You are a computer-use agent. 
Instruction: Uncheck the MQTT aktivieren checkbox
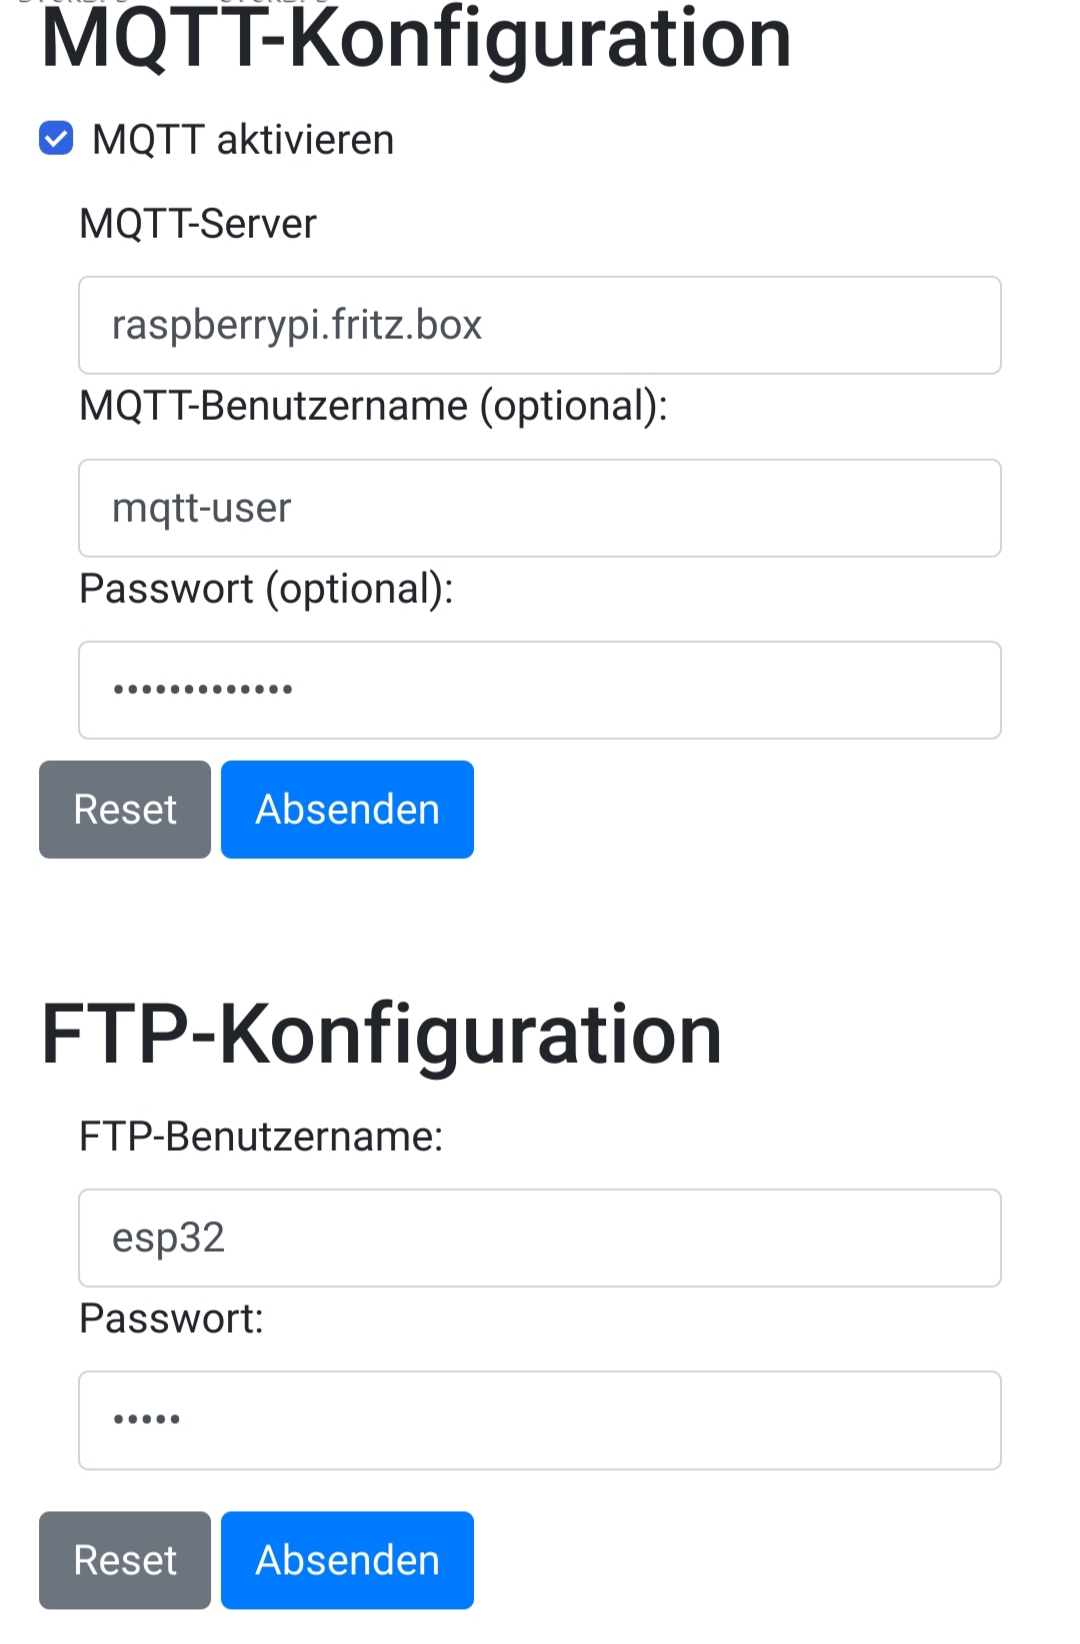56,139
